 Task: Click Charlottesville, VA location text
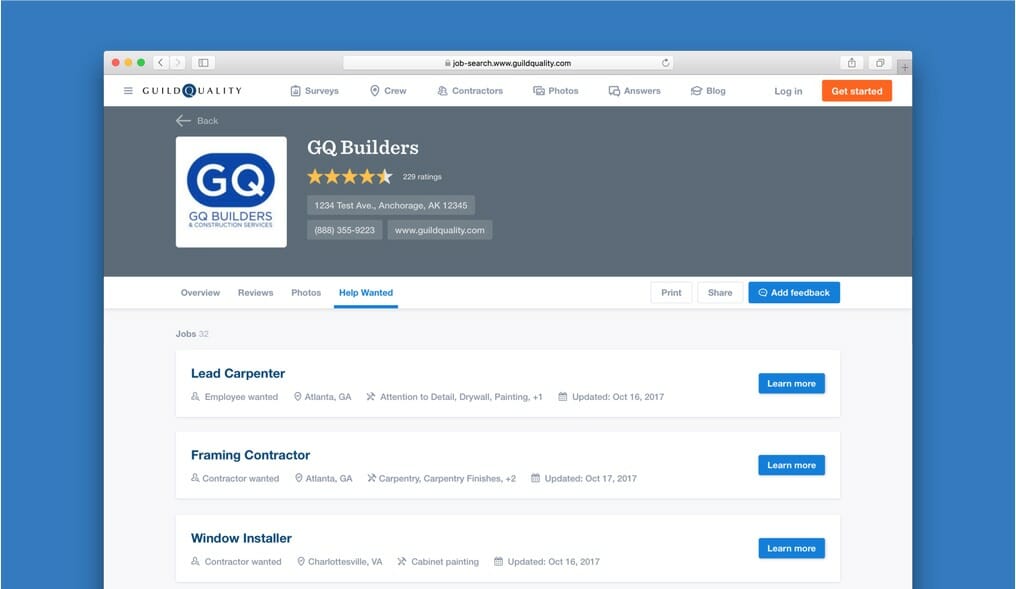[x=345, y=562]
